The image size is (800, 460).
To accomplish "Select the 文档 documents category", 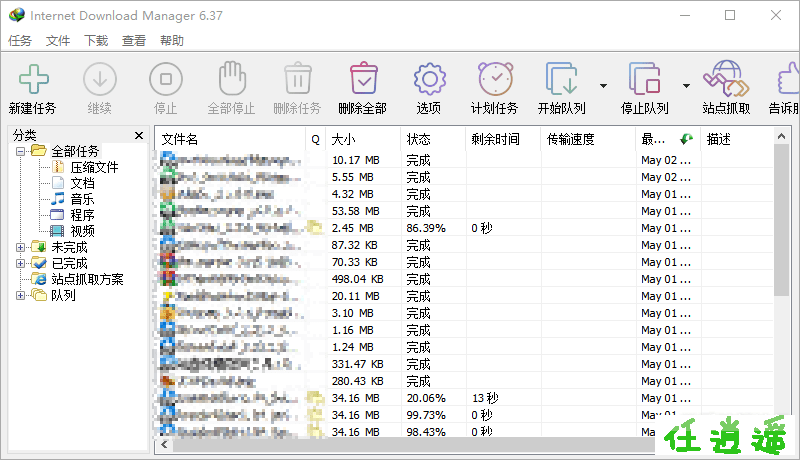I will [x=82, y=183].
